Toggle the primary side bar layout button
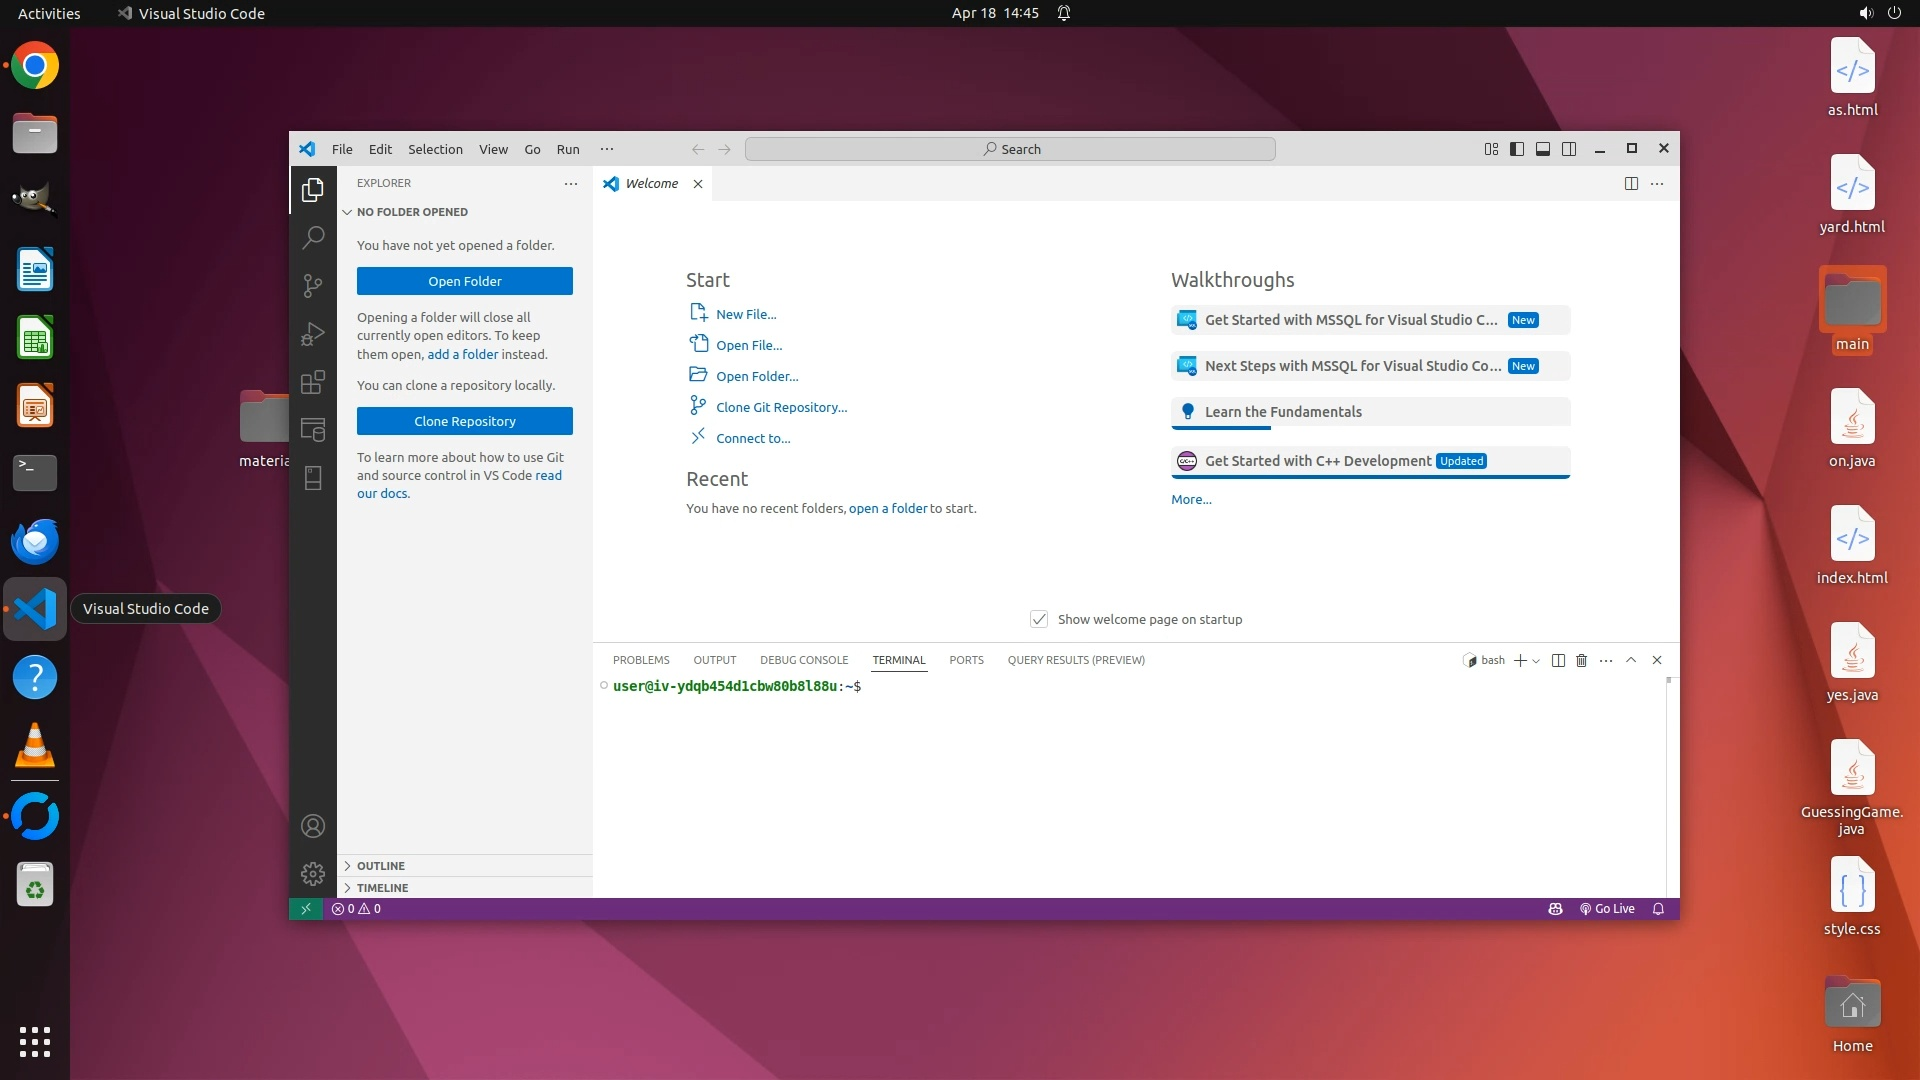 pos(1517,149)
